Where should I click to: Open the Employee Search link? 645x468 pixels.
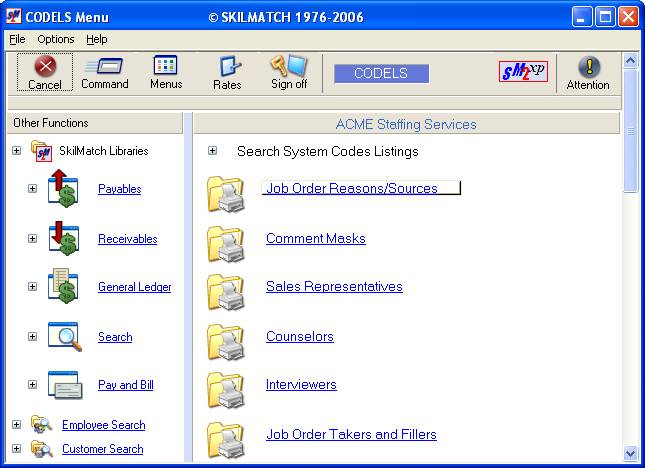click(x=104, y=425)
